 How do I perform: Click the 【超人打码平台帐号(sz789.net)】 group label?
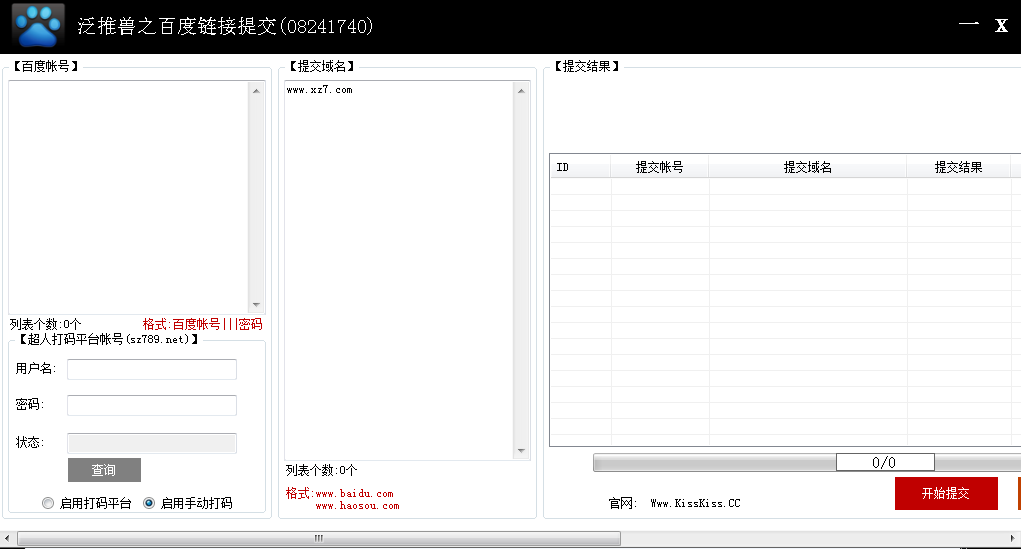[x=108, y=339]
